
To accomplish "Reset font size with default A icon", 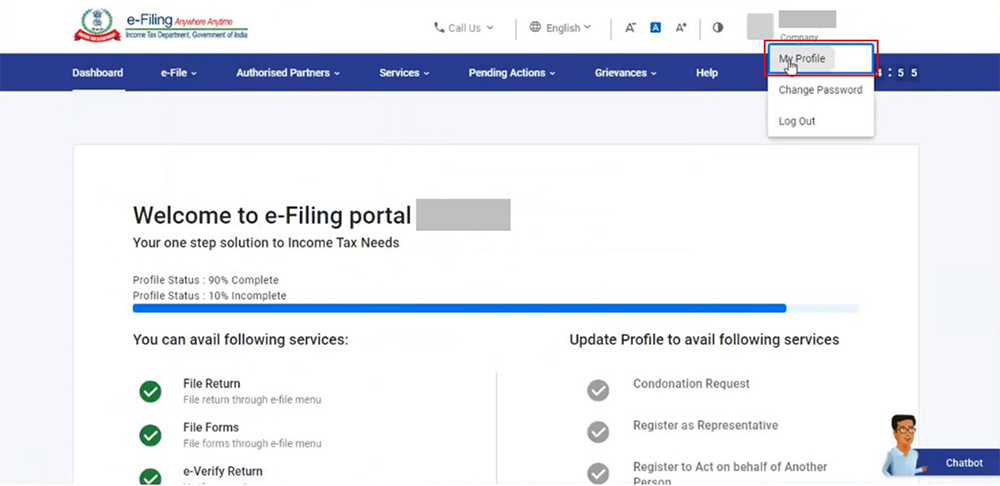I will point(655,28).
